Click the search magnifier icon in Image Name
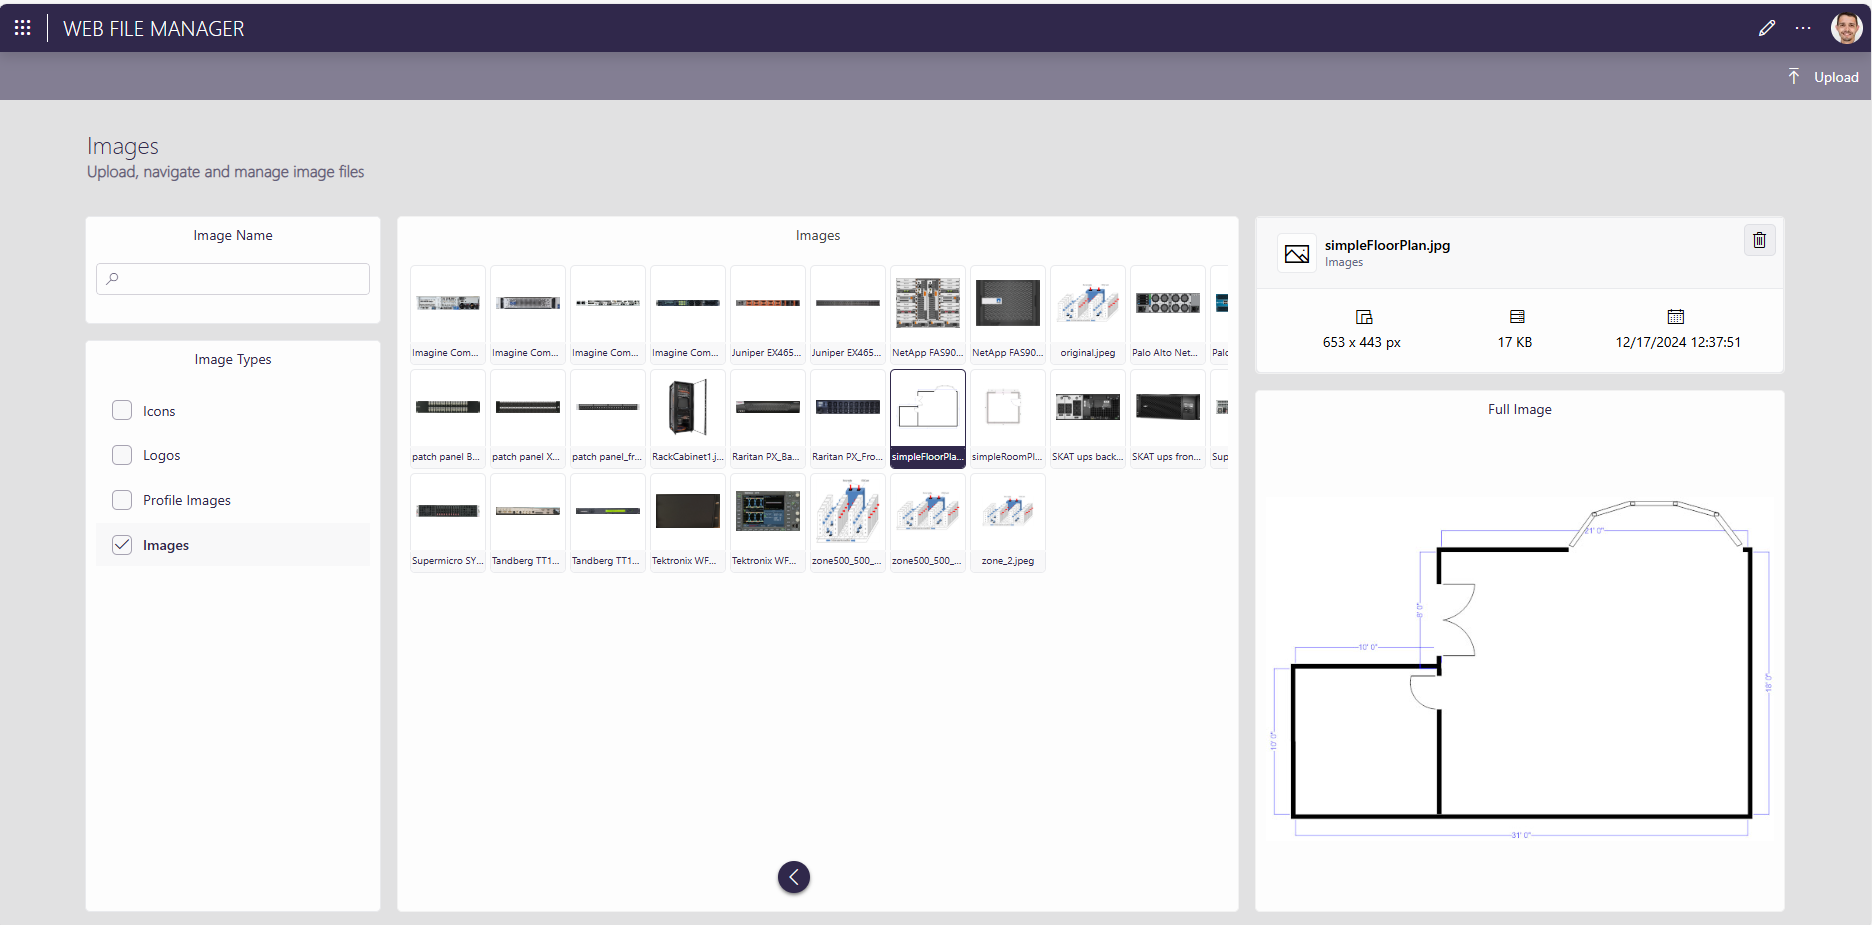 point(112,278)
